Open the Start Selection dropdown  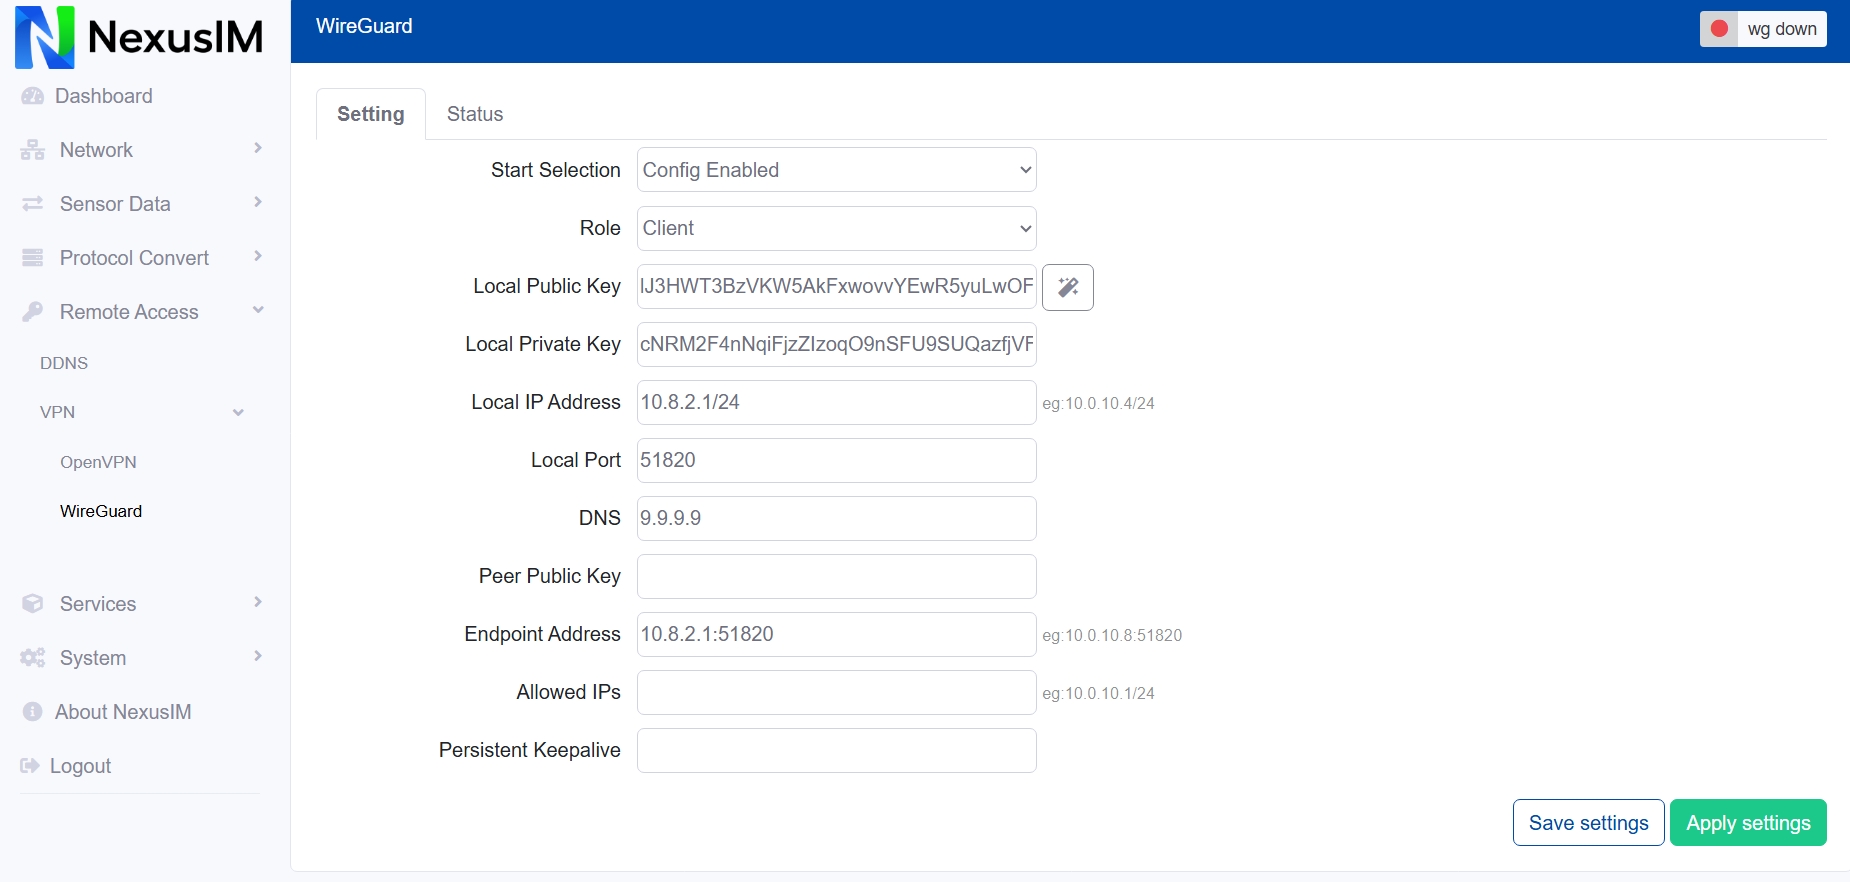tap(837, 170)
